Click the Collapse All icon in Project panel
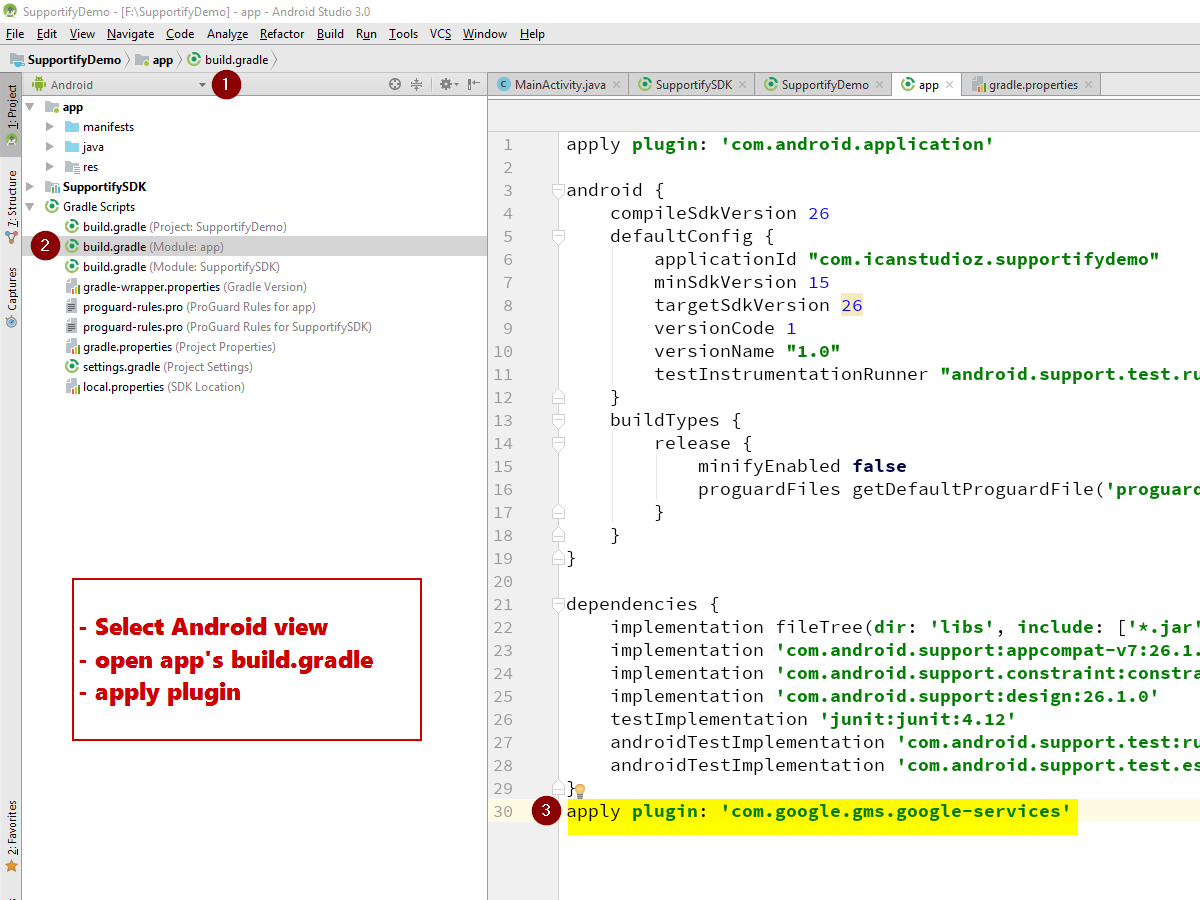 pyautogui.click(x=417, y=85)
